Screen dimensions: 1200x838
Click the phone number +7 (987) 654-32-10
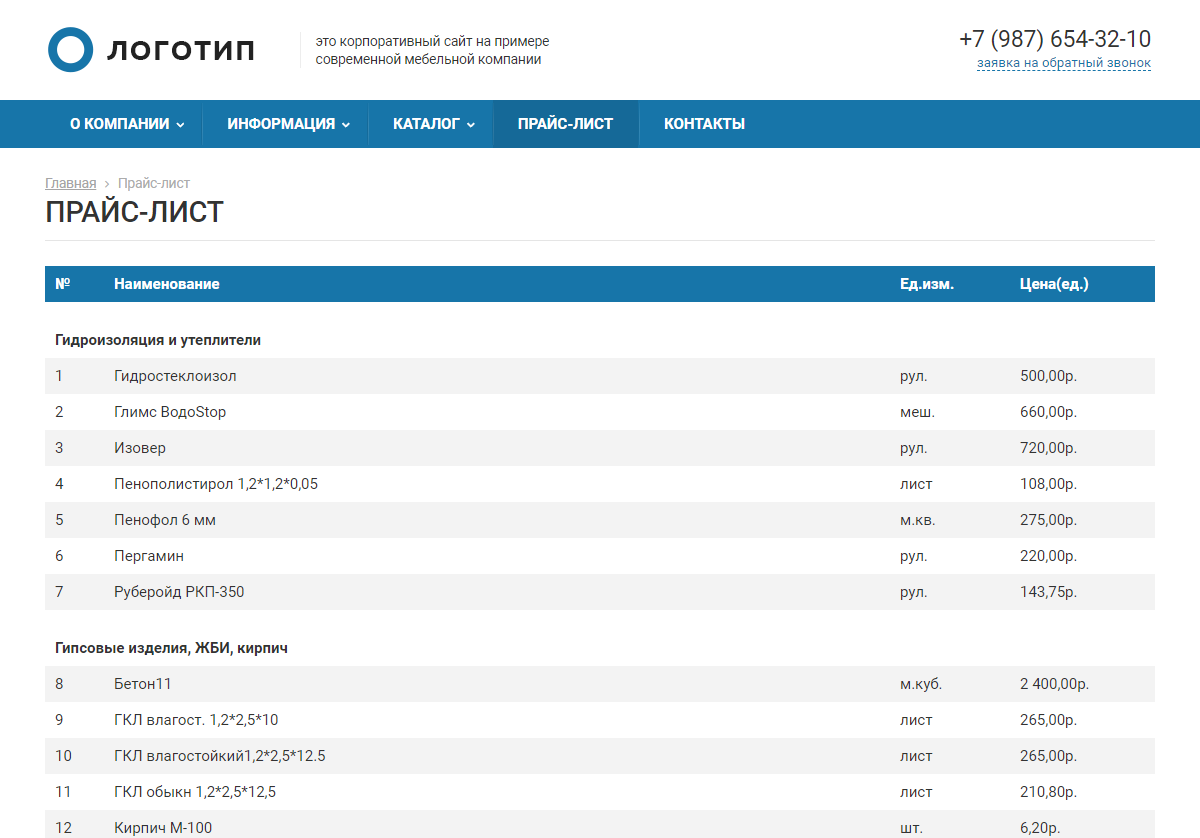1054,39
